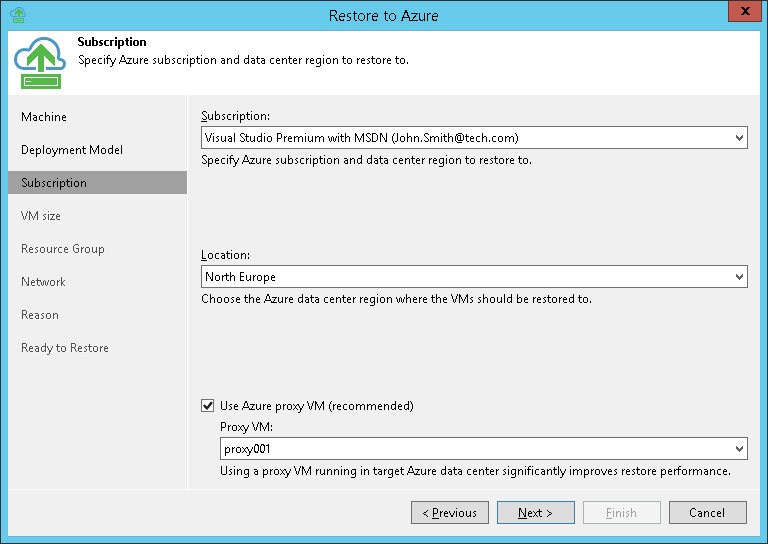This screenshot has width=768, height=544.
Task: Expand the Subscription dropdown arrow
Action: [x=738, y=138]
